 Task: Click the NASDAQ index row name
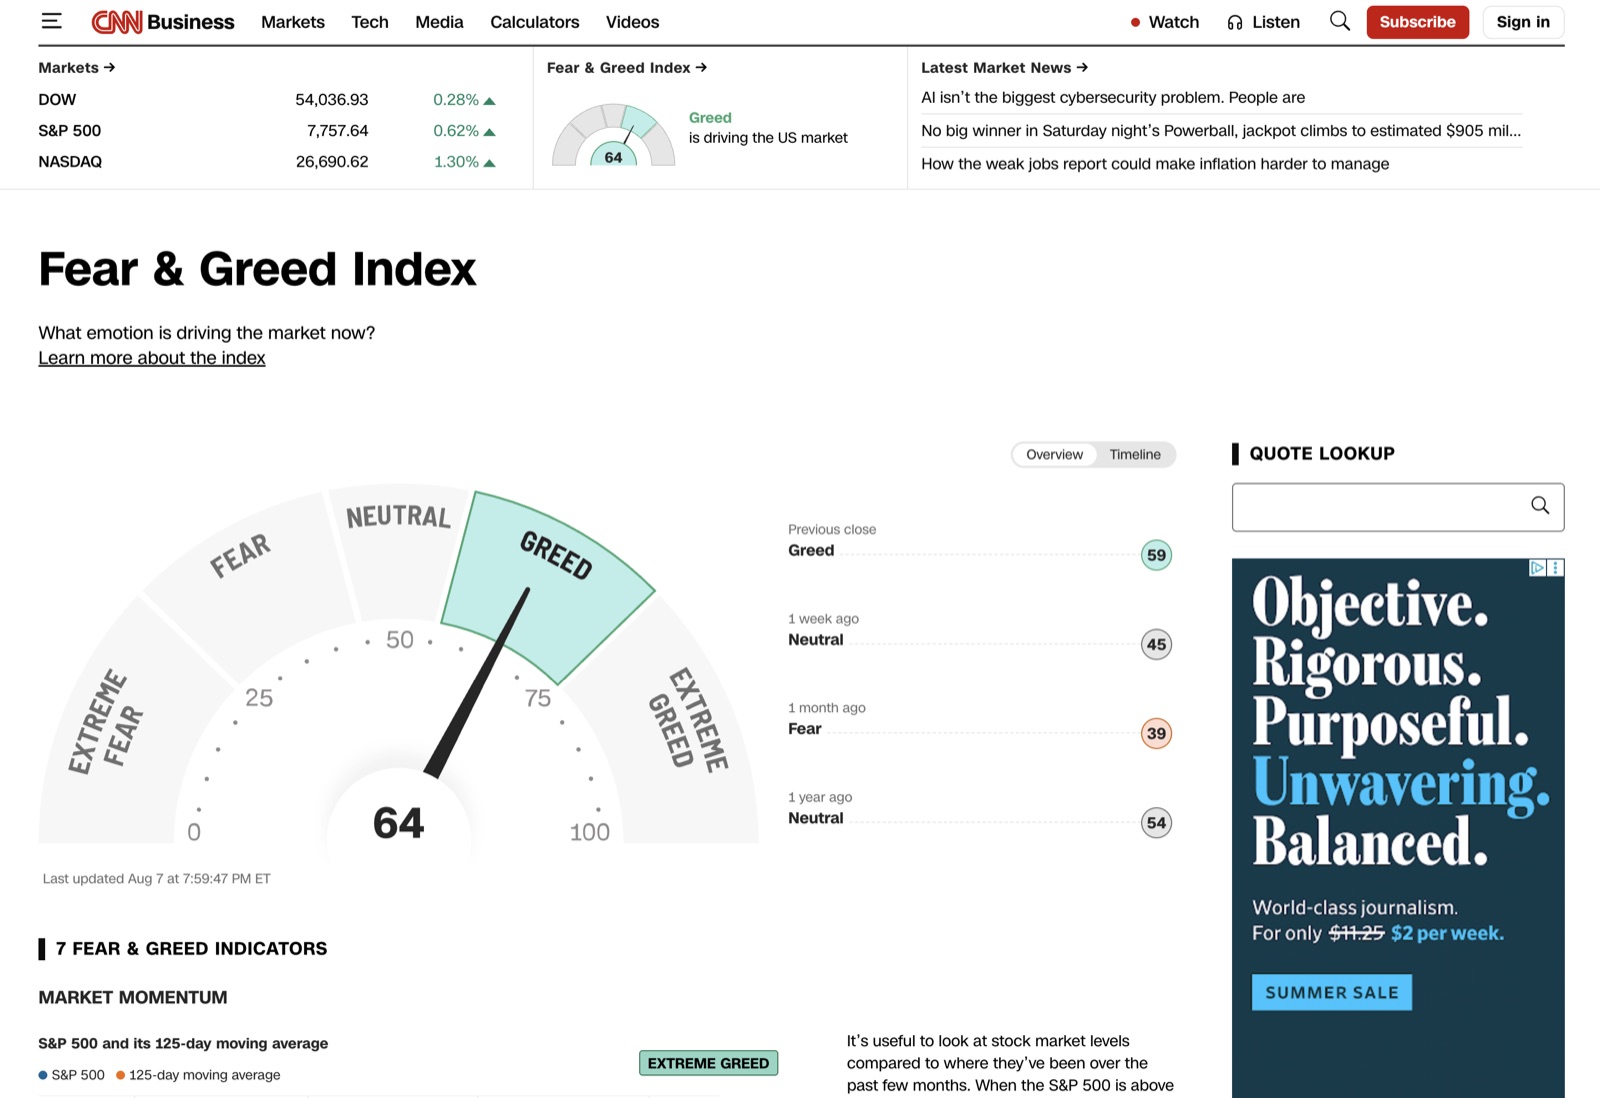coord(70,161)
